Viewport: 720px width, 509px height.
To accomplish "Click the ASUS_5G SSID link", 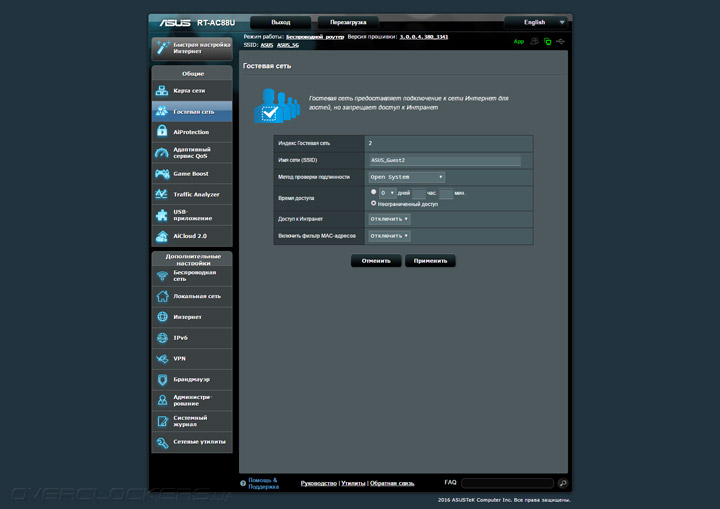I will [x=288, y=45].
